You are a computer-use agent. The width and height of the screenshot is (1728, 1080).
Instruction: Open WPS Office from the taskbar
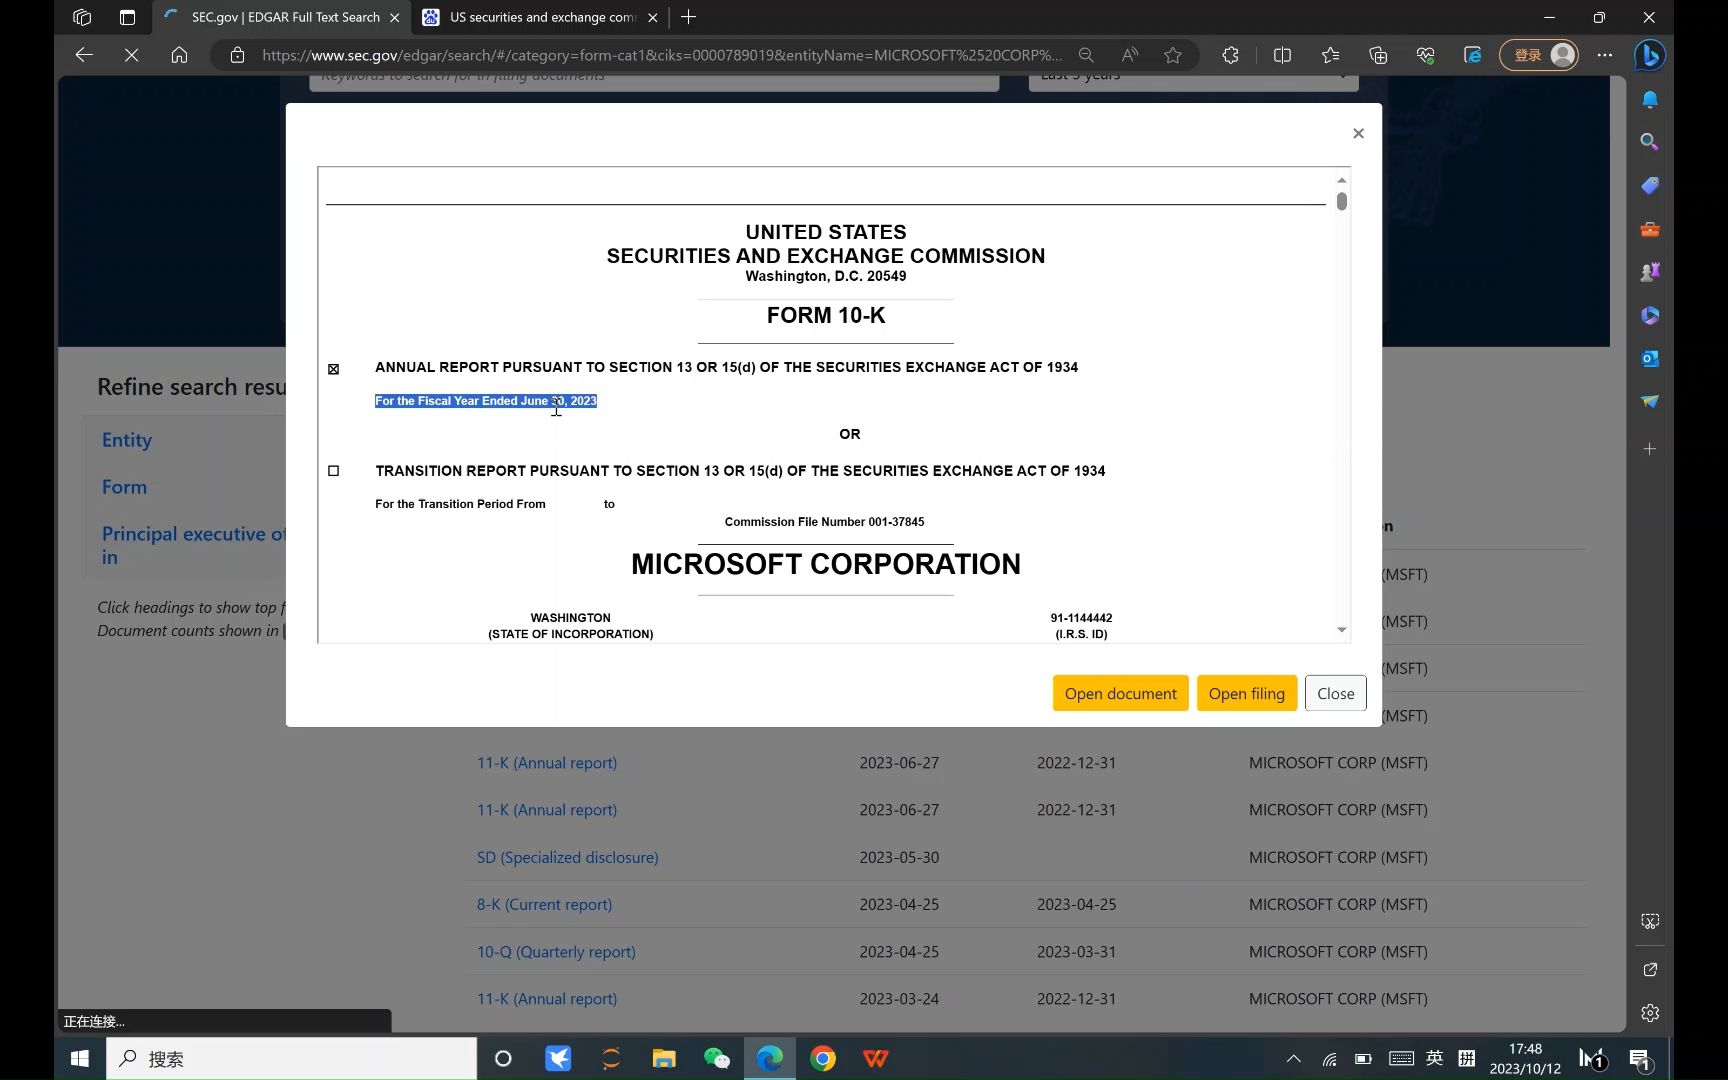(x=876, y=1058)
